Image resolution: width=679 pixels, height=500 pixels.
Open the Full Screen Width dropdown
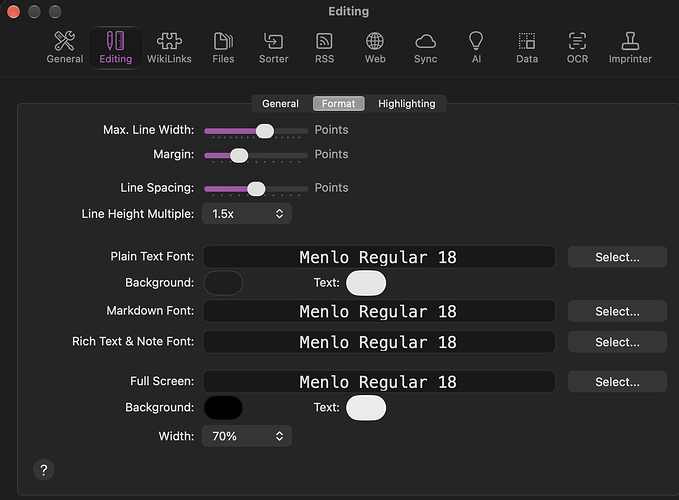(247, 436)
